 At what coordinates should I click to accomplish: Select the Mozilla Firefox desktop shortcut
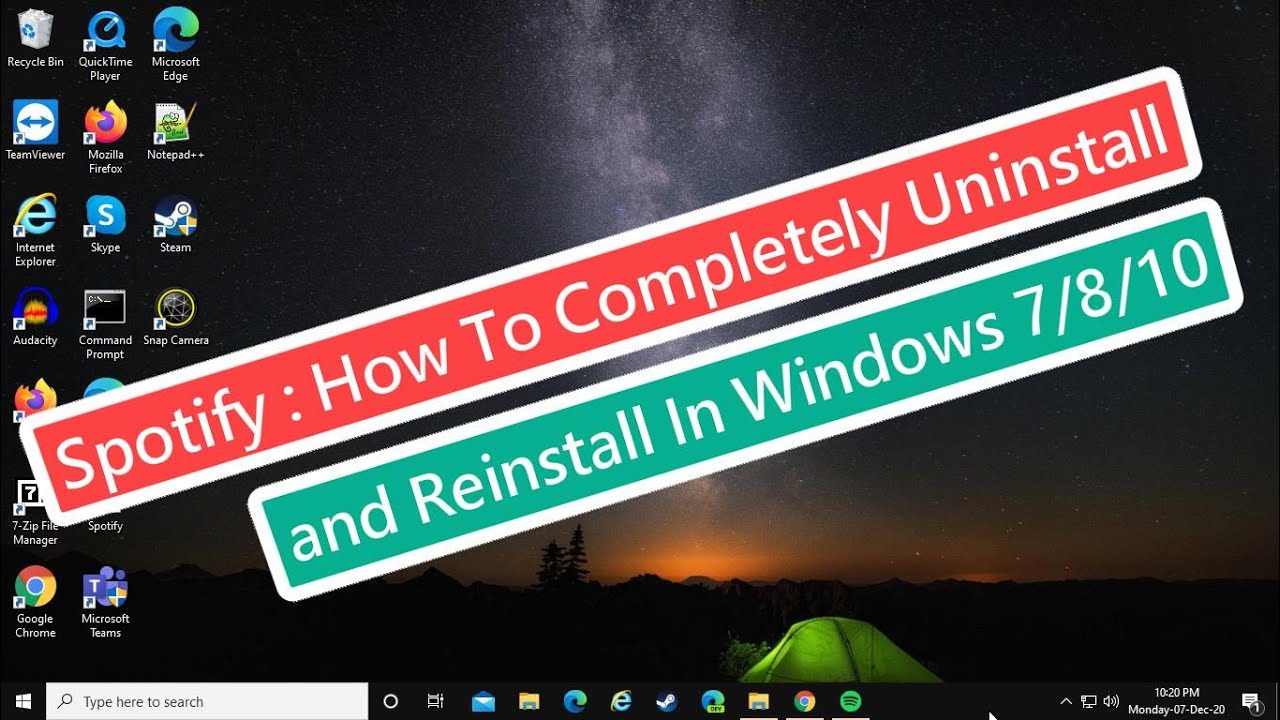tap(105, 138)
